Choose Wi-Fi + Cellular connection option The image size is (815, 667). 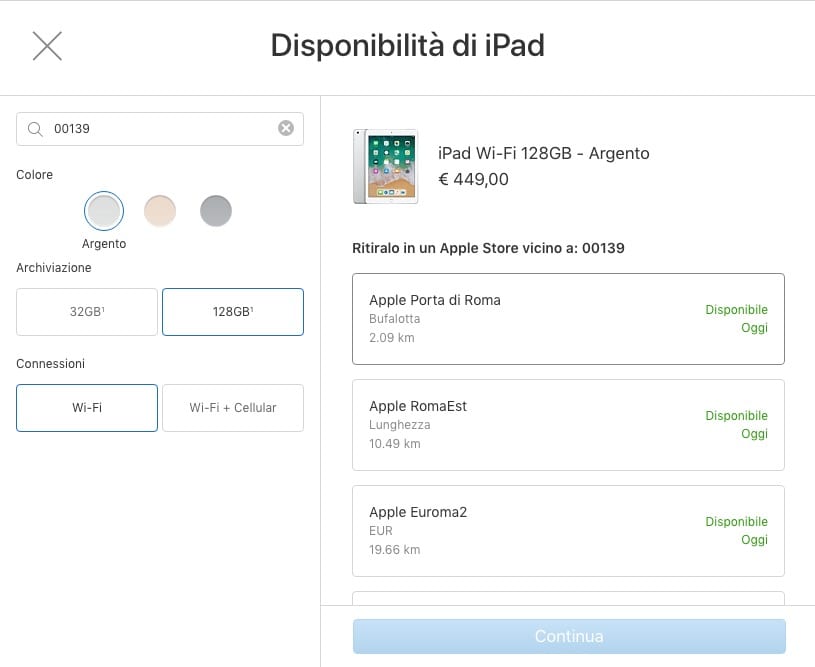pos(233,408)
